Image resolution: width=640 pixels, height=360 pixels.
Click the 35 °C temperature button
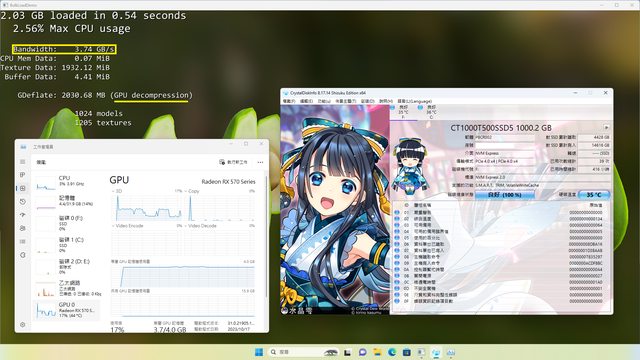pos(594,195)
